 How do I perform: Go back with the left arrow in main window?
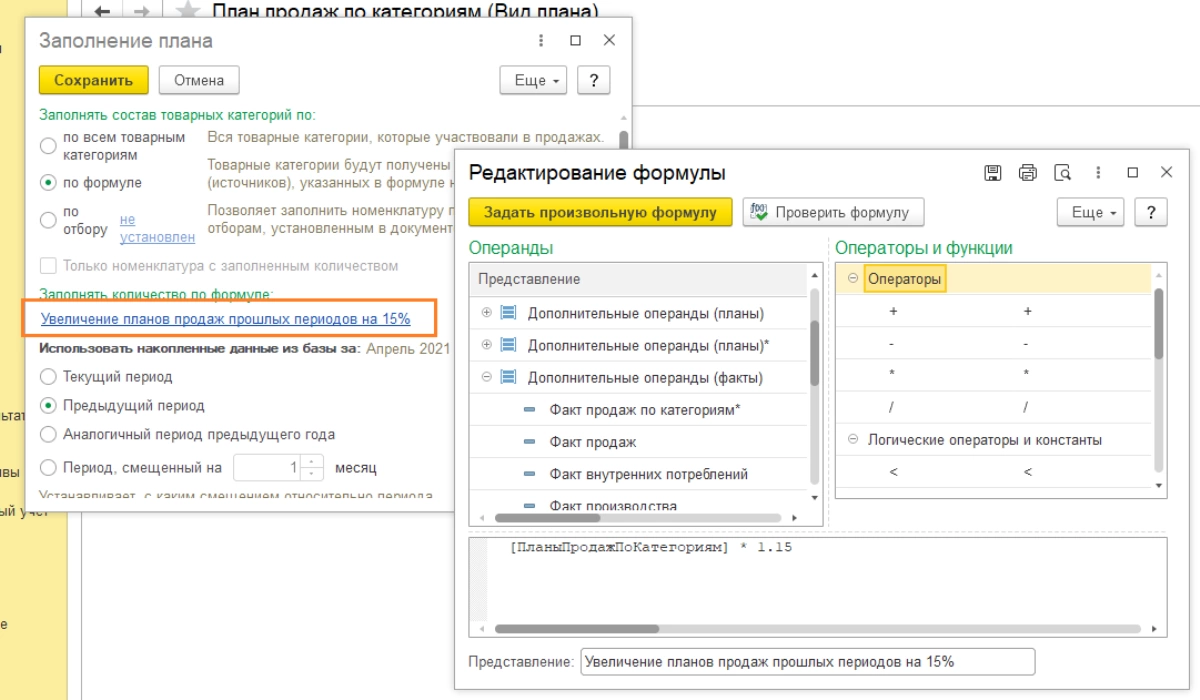[102, 12]
